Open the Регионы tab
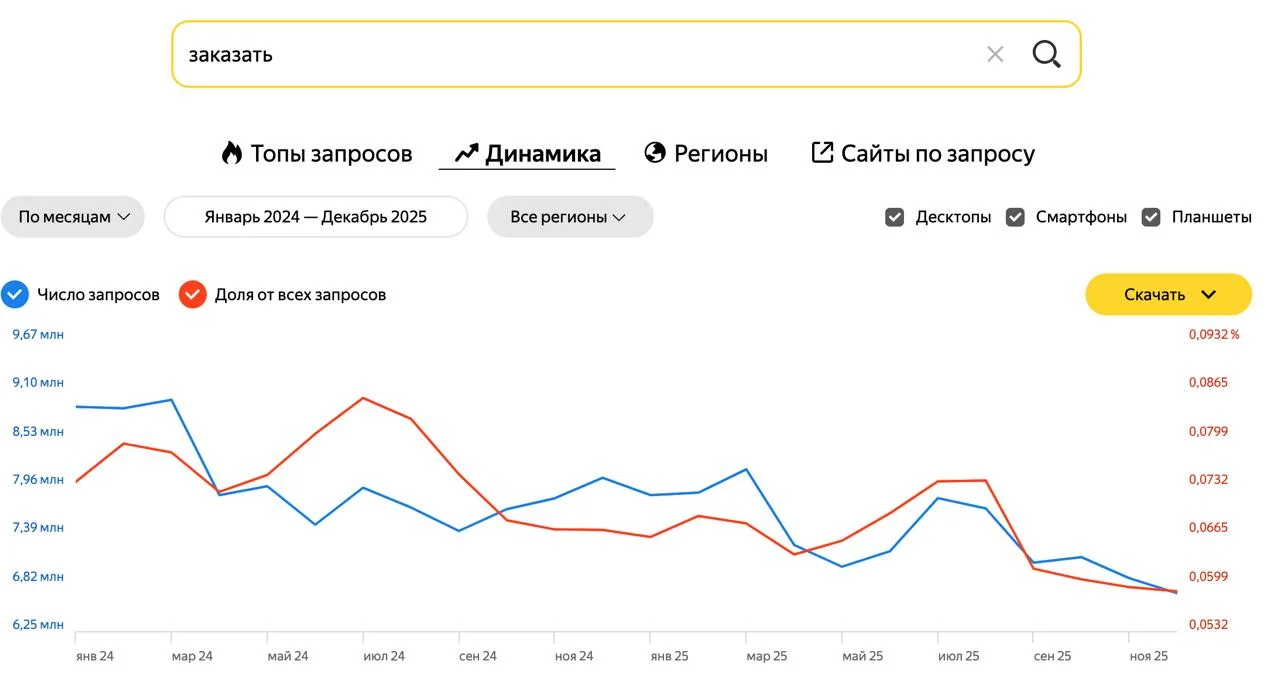Viewport: 1280px width, 680px height. click(x=720, y=154)
